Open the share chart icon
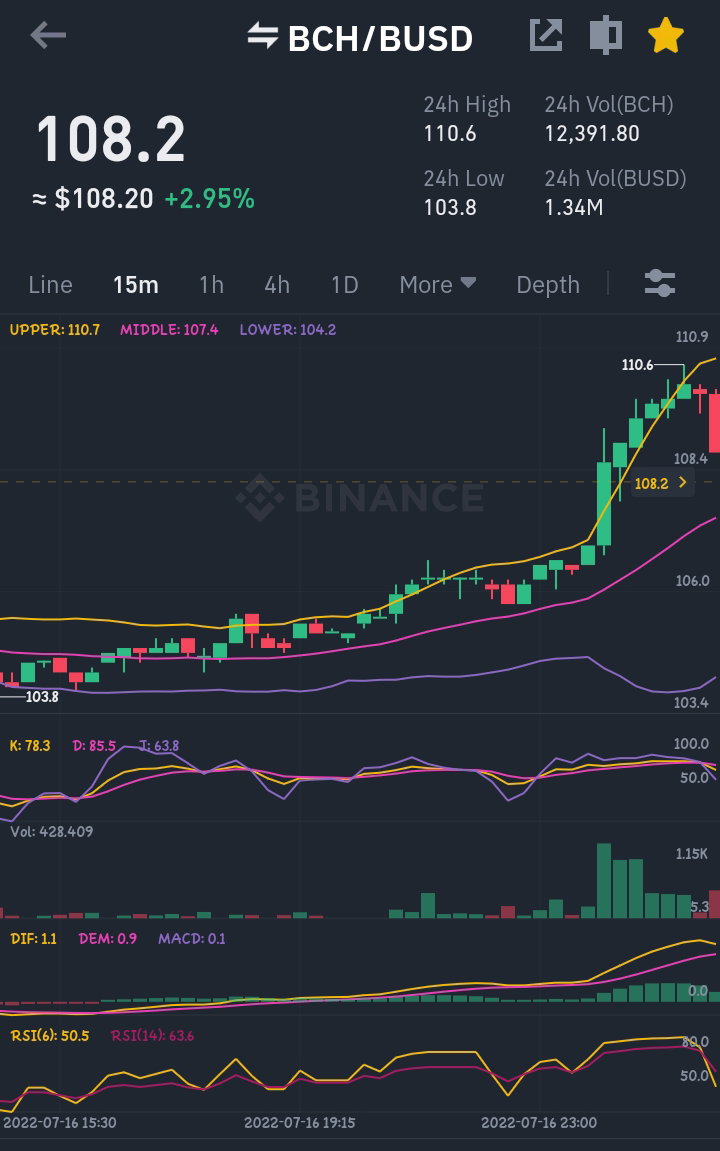 546,35
